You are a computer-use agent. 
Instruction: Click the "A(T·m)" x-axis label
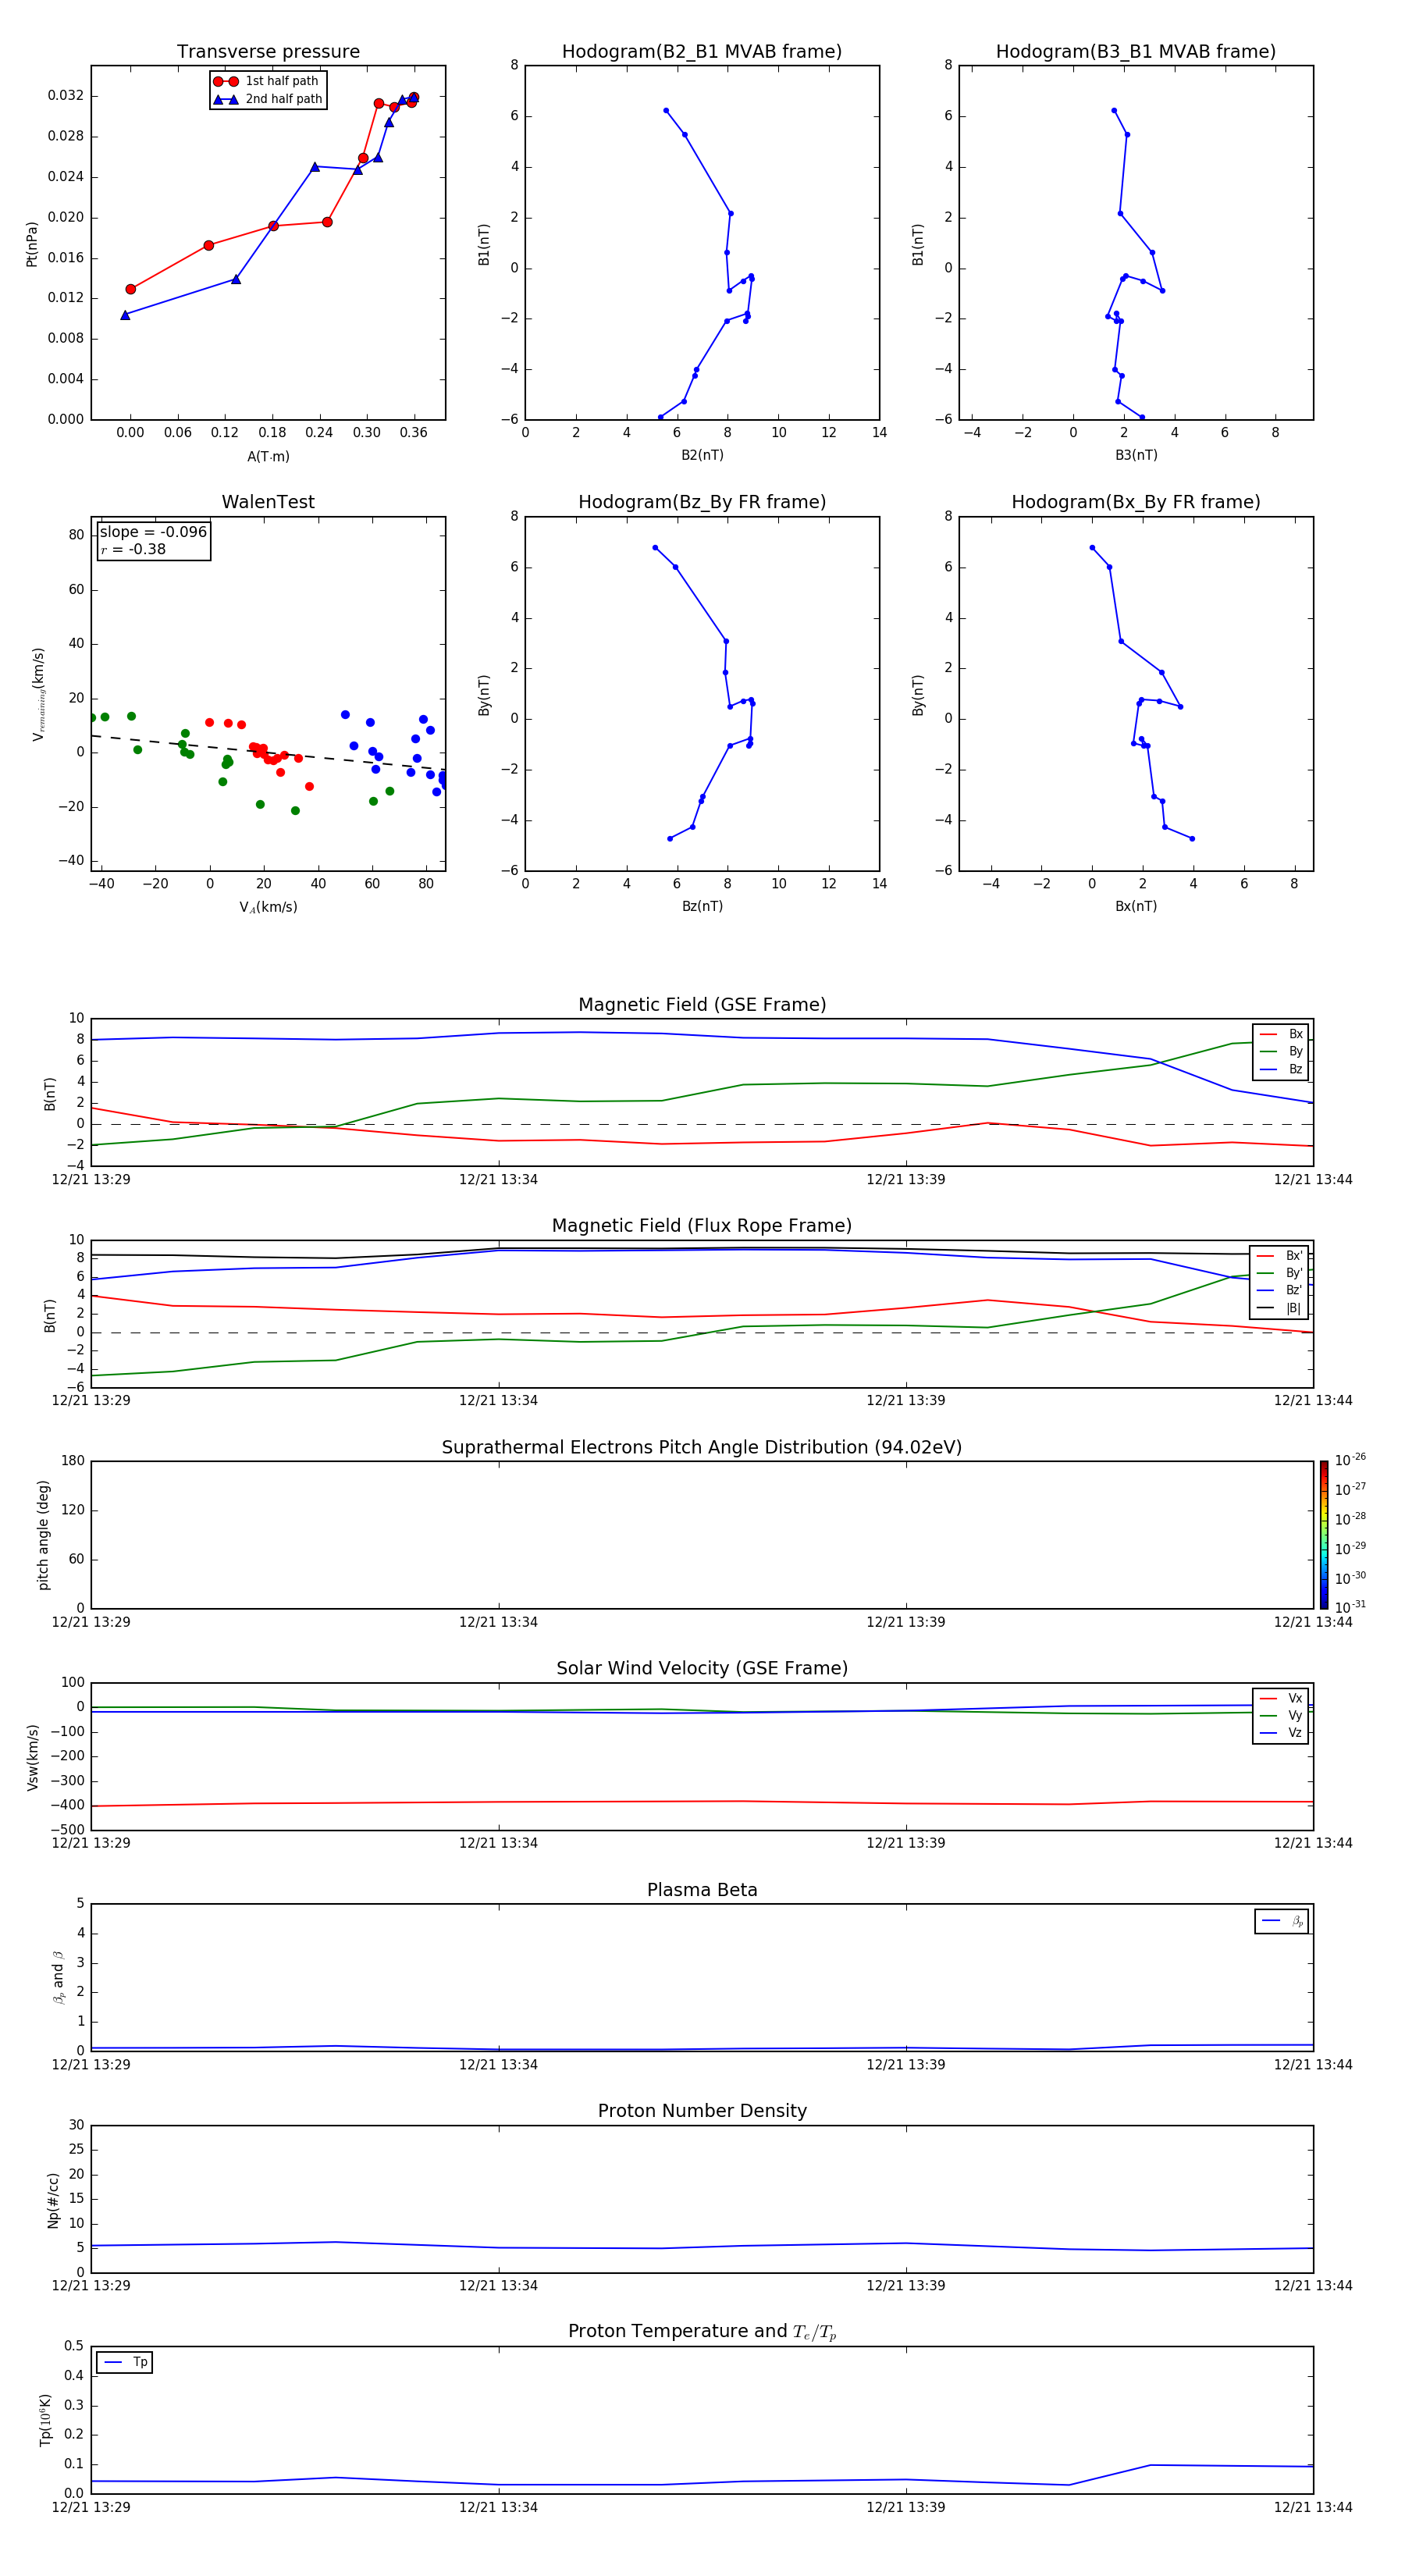point(268,457)
